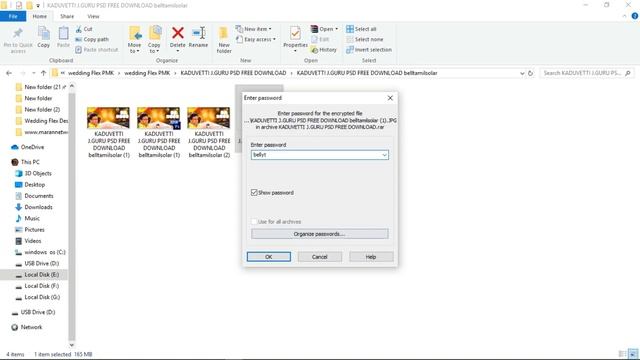This screenshot has width=640, height=360.
Task: Open the Quick Access Toolbar customize arrow
Action: (38, 5)
